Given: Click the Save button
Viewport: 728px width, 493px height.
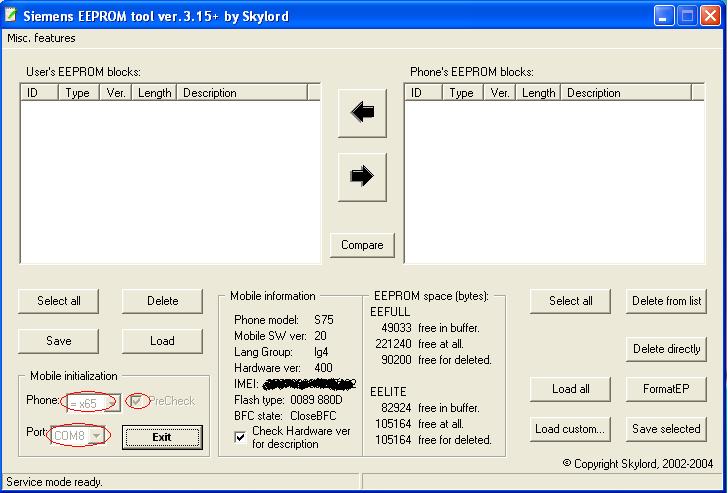Looking at the screenshot, I should coord(58,341).
